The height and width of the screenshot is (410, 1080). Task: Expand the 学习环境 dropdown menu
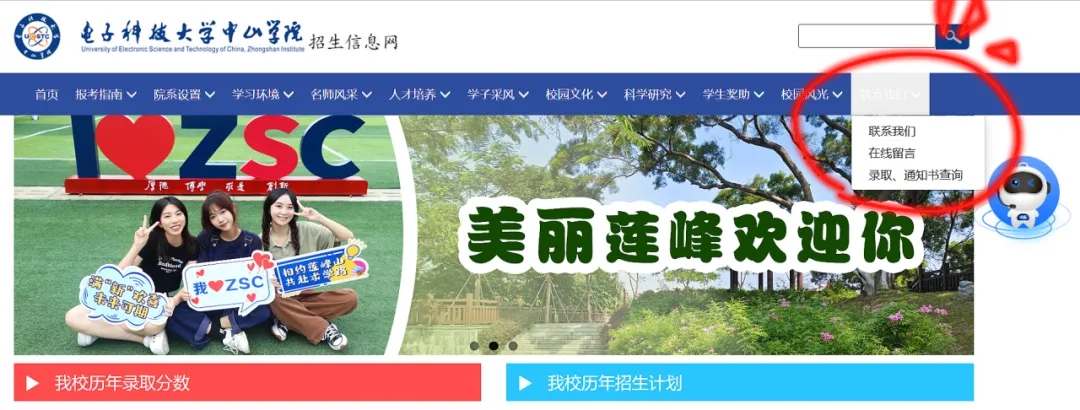coord(263,94)
